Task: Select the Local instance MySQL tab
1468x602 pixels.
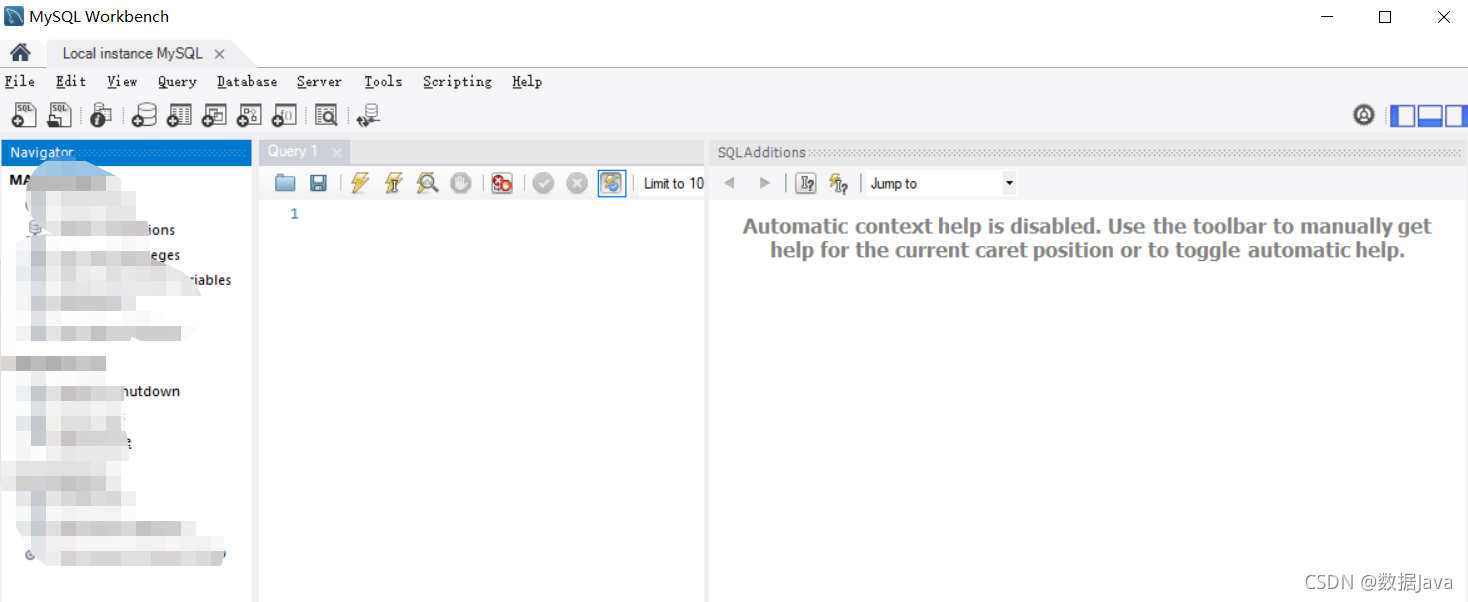Action: [x=132, y=53]
